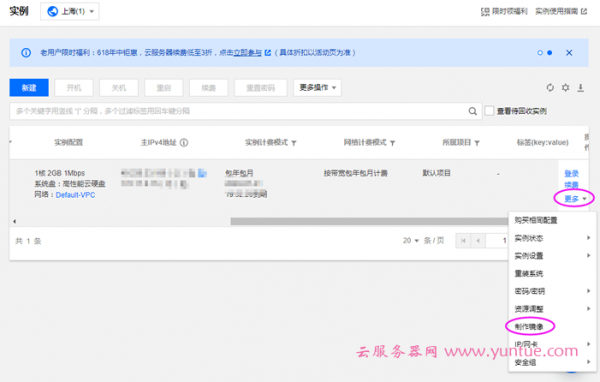Screen dimensions: 600x382
Task: Click the 重置密码 (reset password) button
Action: pos(261,88)
